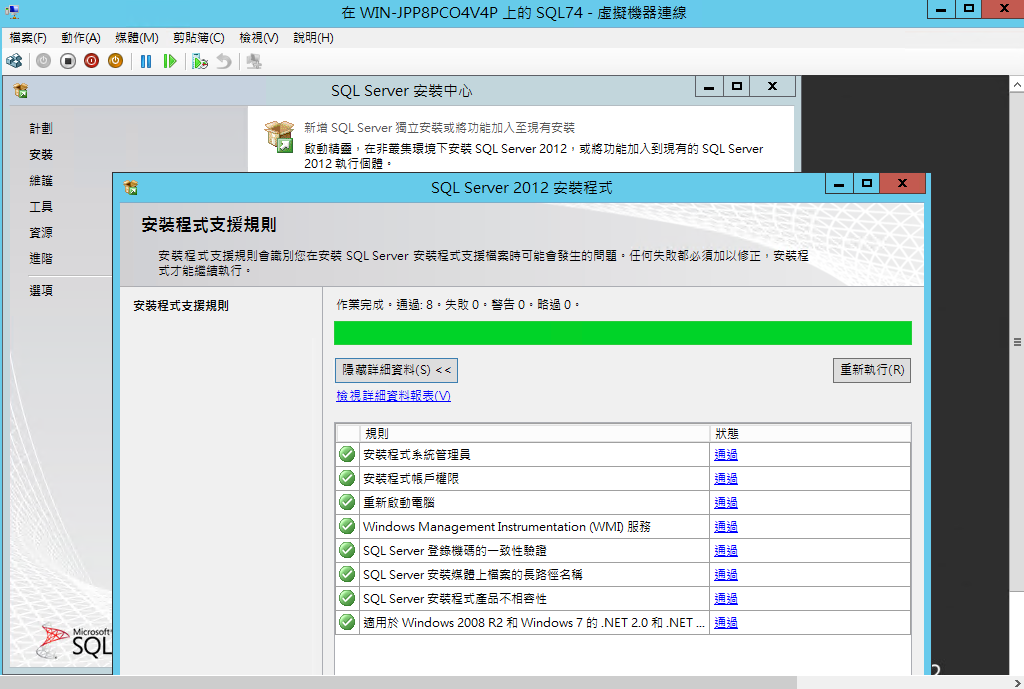The image size is (1024, 689).
Task: Click 通過 link for 登錄機碼的一致性驗證
Action: tap(726, 551)
